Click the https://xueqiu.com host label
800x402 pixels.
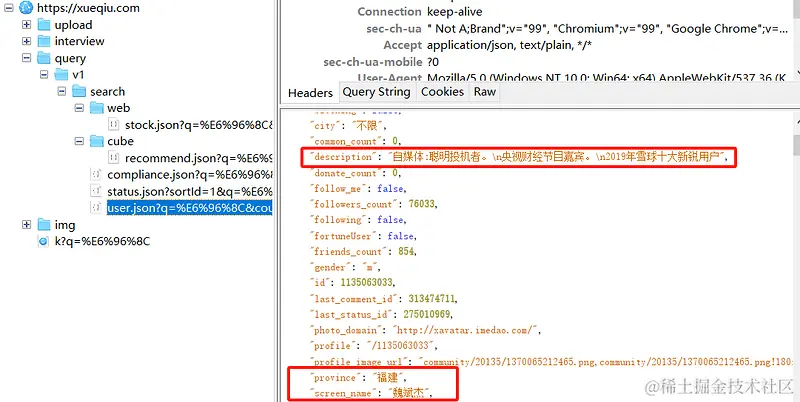(88, 8)
